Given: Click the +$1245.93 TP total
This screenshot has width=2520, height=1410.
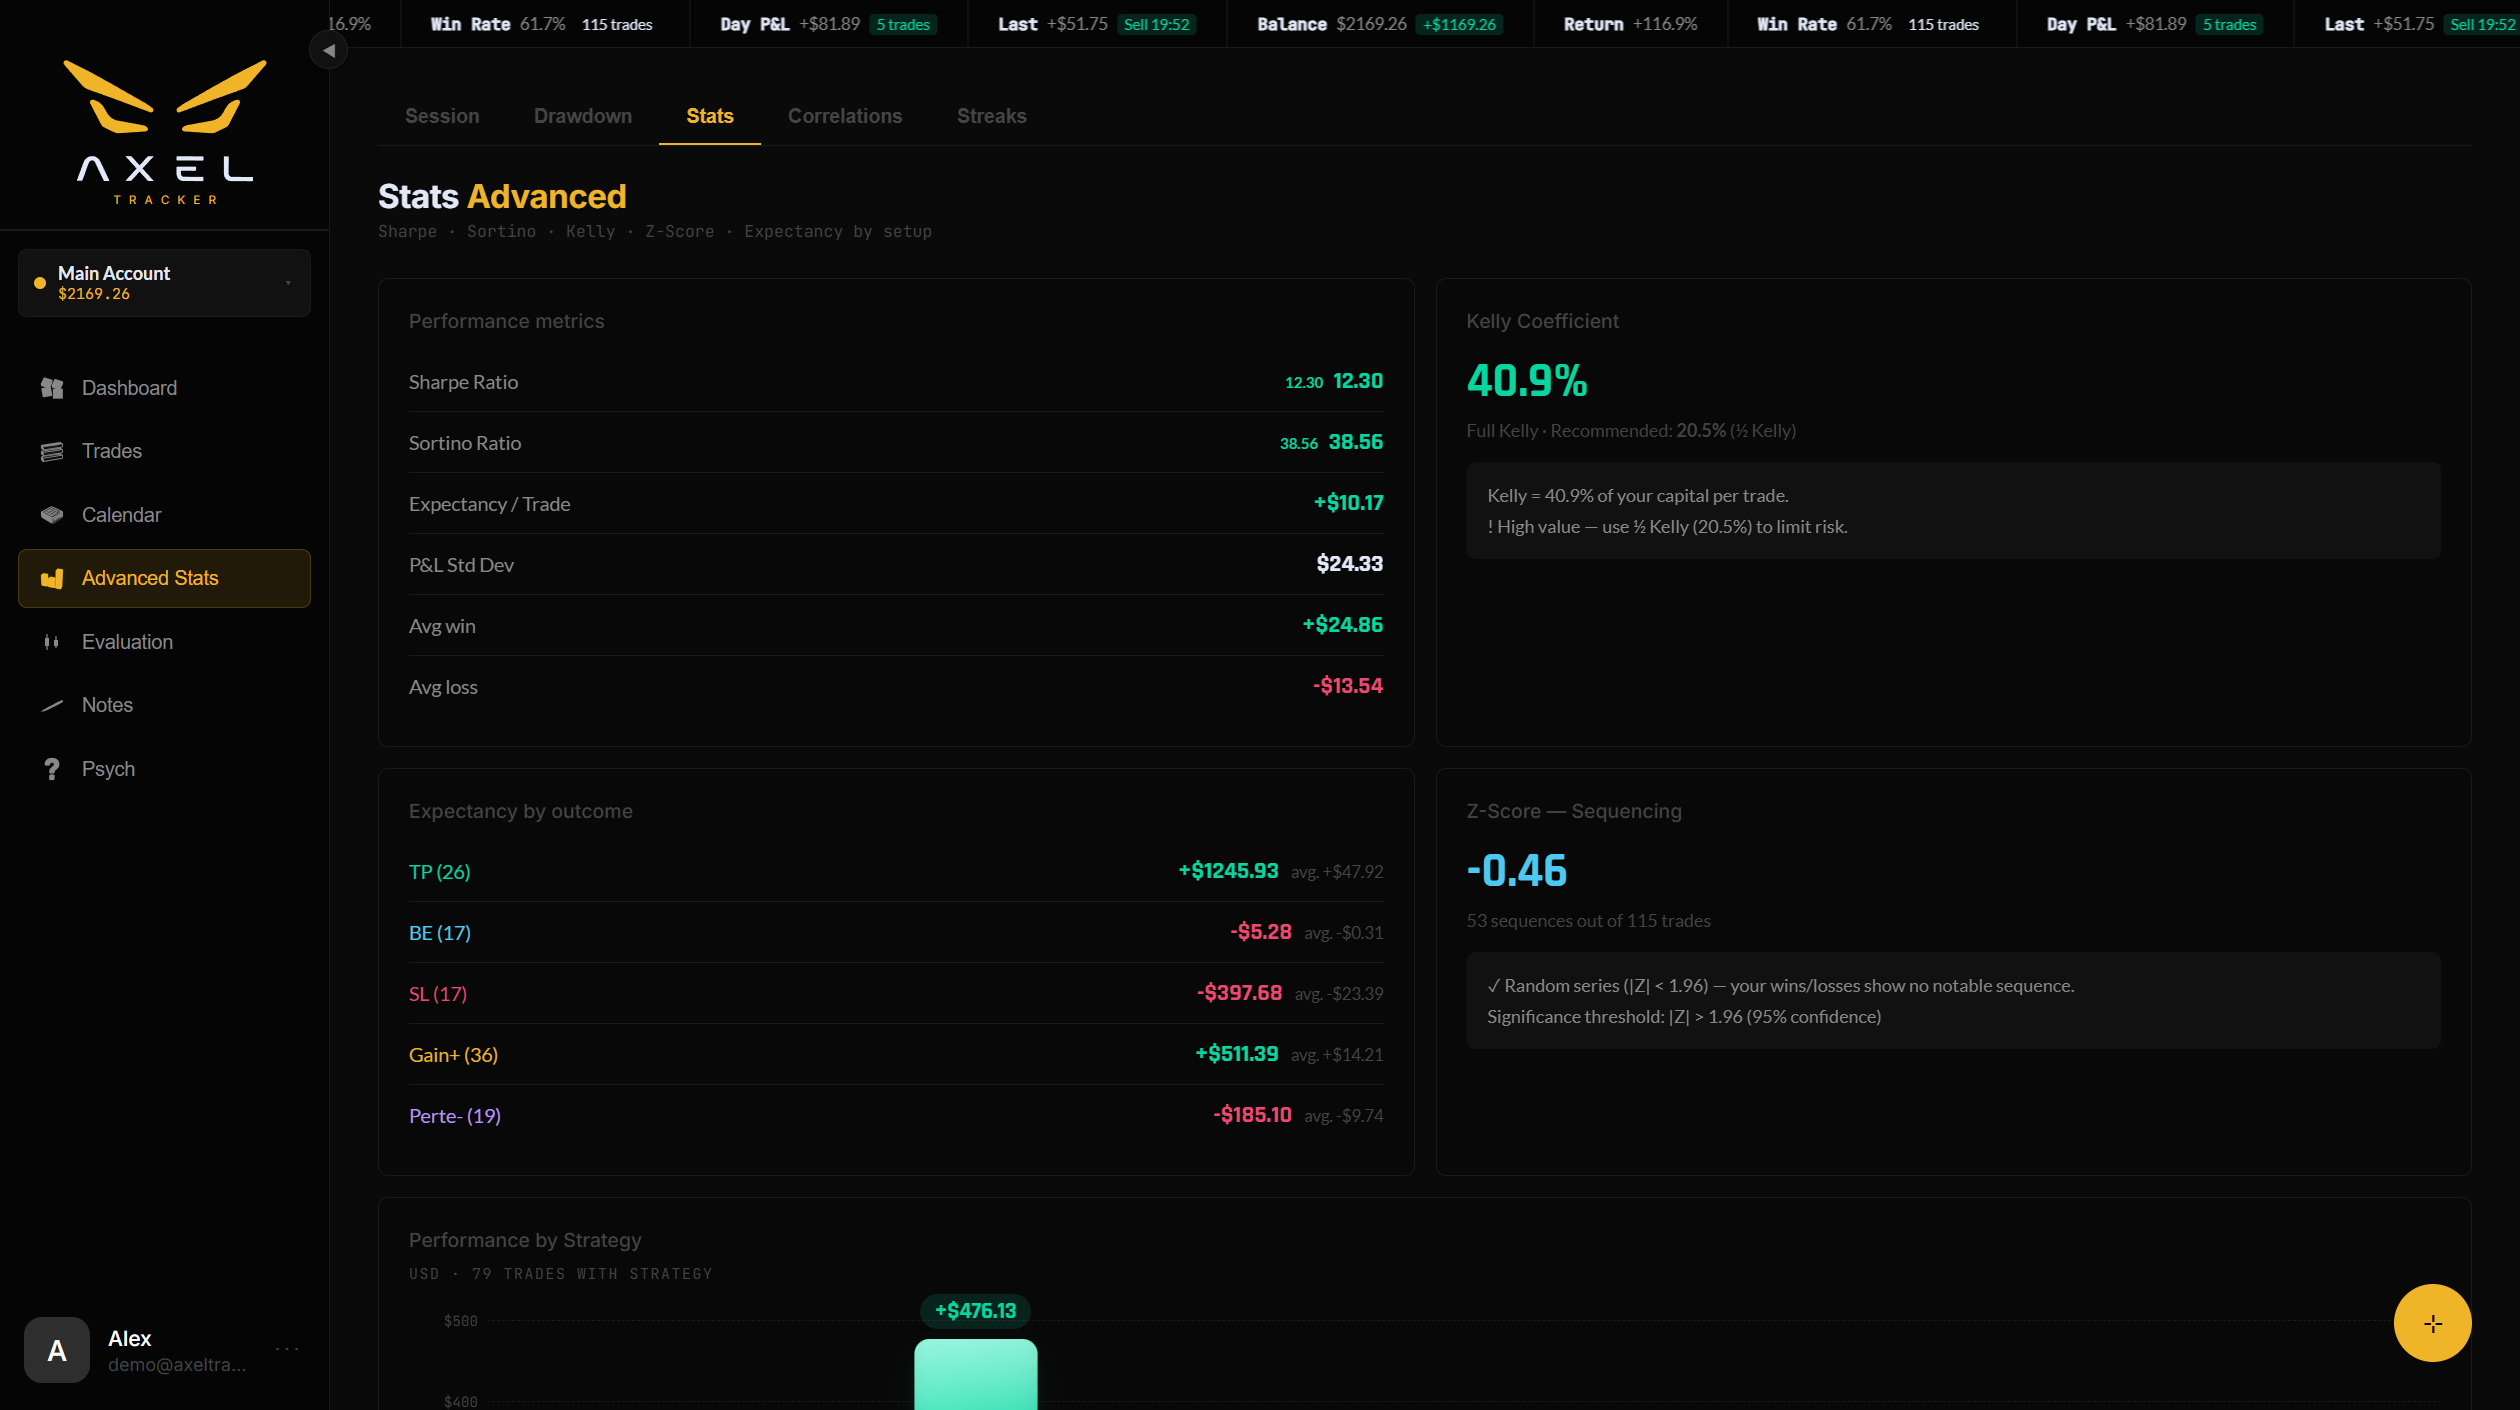Looking at the screenshot, I should [1228, 871].
